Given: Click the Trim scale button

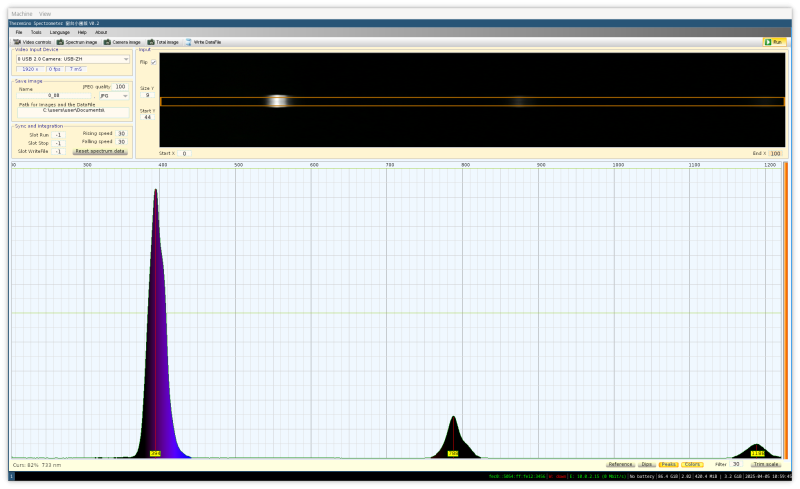Looking at the screenshot, I should click(x=766, y=464).
